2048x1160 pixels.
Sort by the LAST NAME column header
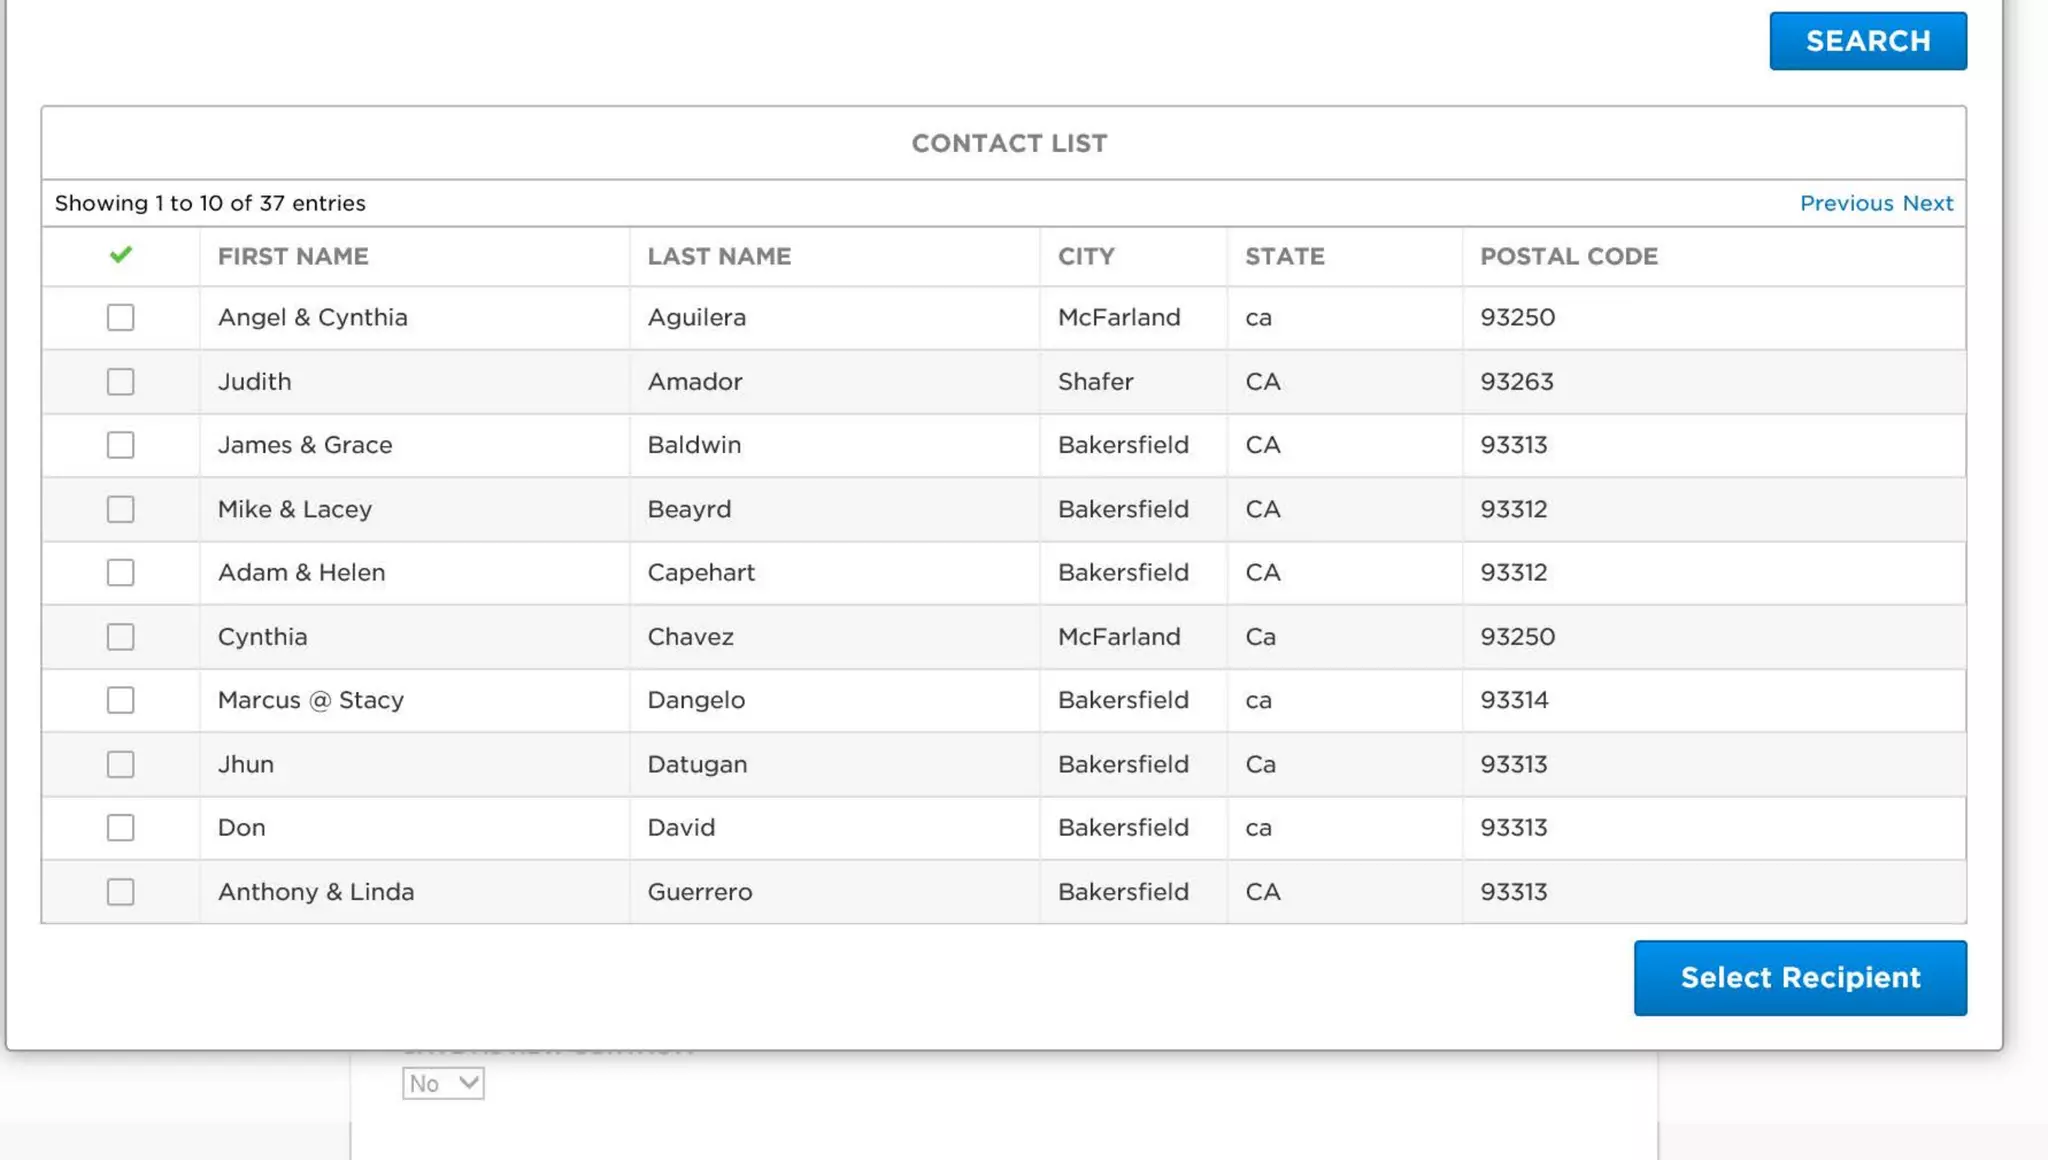(719, 257)
